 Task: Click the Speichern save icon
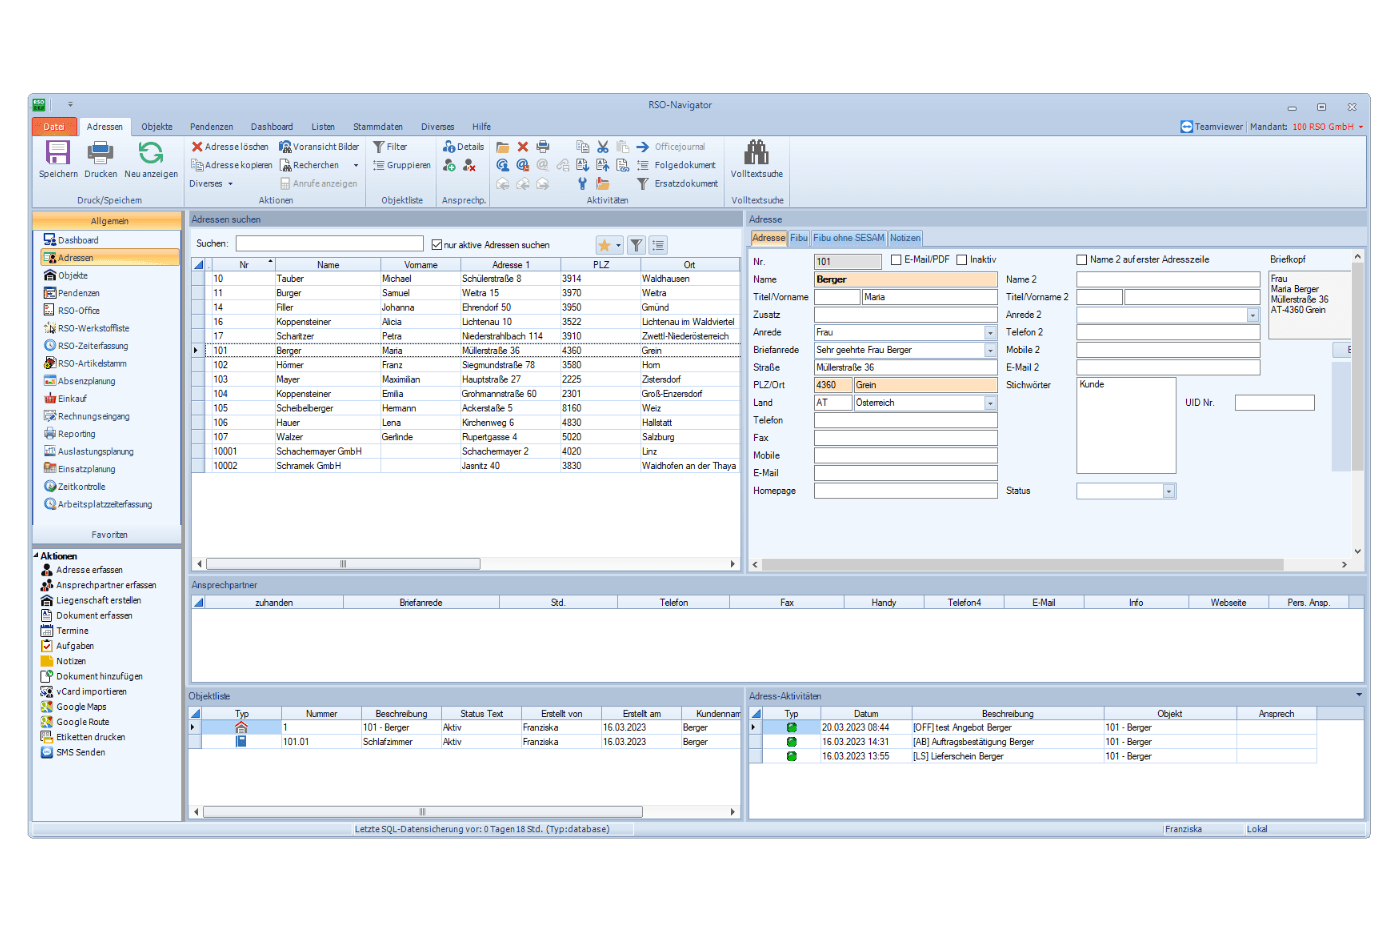tap(58, 153)
